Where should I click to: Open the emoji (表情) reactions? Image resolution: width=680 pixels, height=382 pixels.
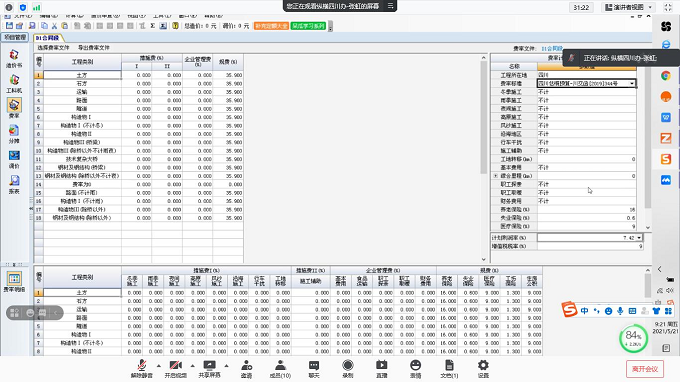pyautogui.click(x=415, y=369)
